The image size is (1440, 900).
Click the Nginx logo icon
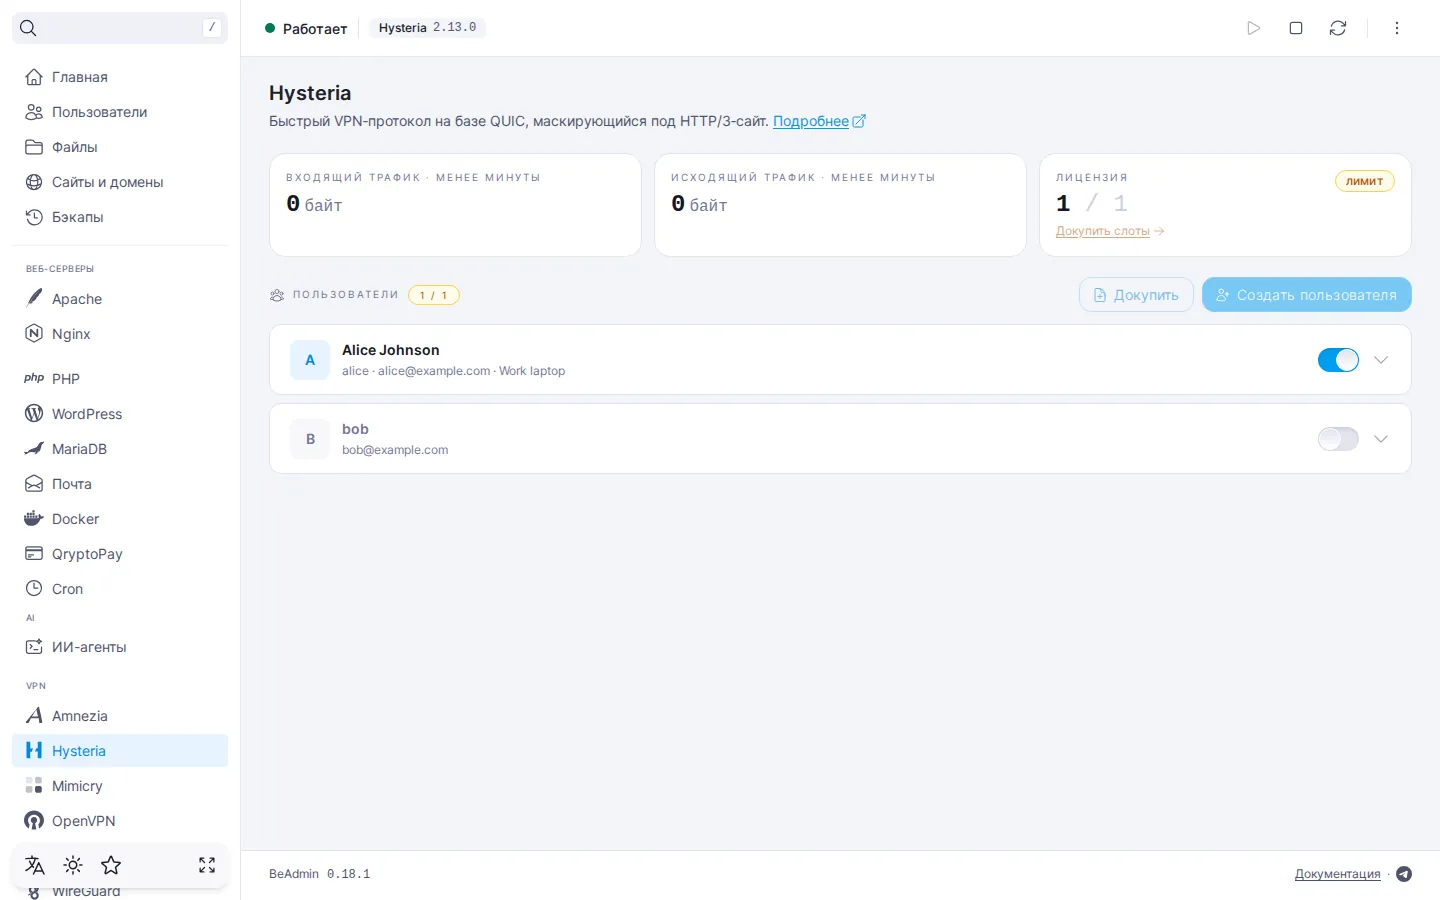(34, 333)
